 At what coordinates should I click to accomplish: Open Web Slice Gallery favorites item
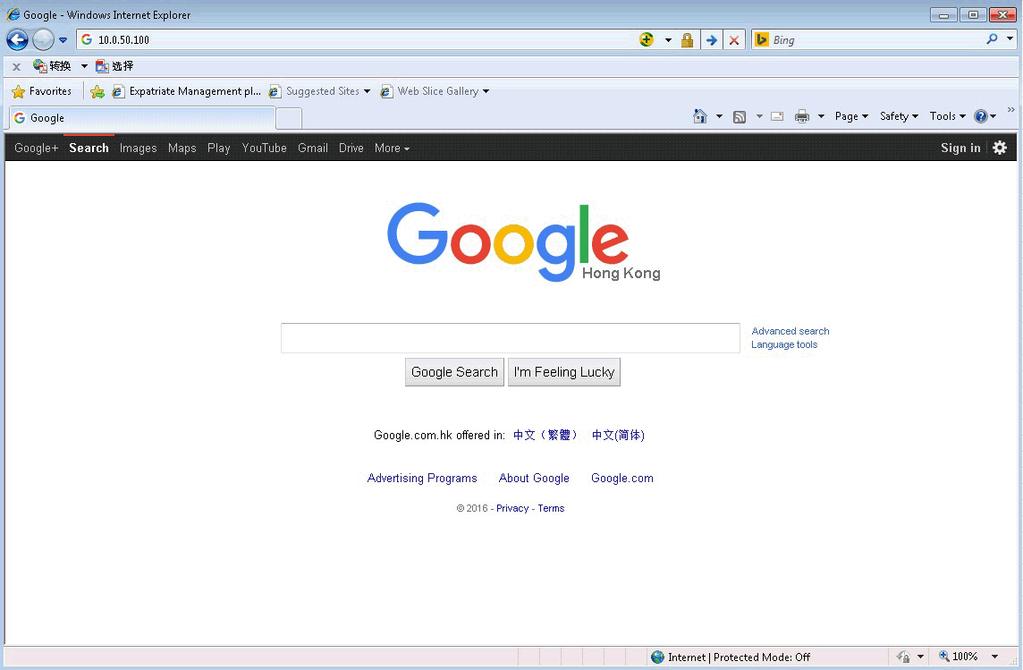(x=435, y=91)
